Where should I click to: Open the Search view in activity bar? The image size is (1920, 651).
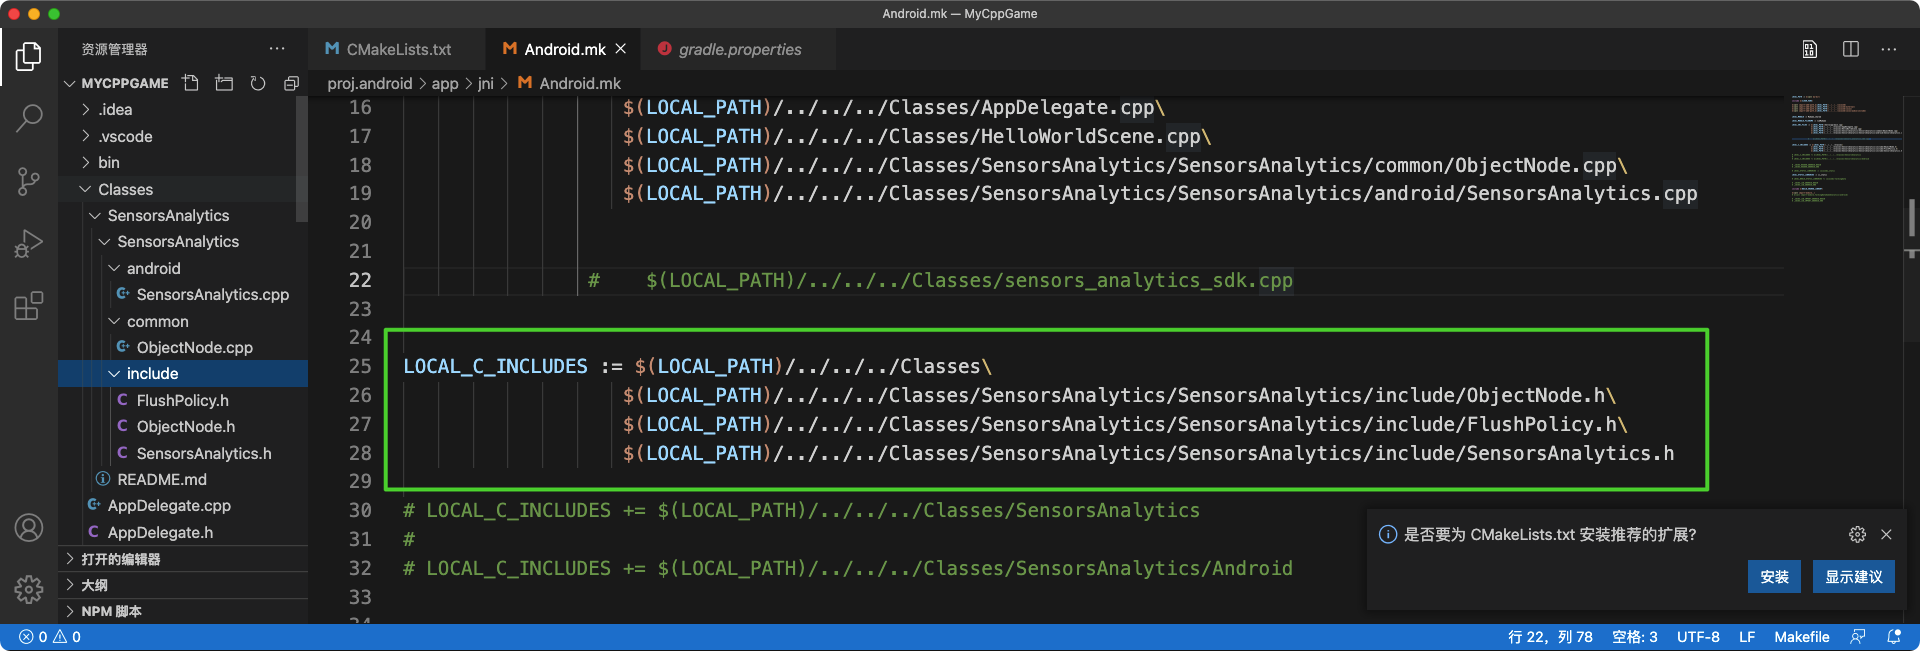[x=29, y=119]
